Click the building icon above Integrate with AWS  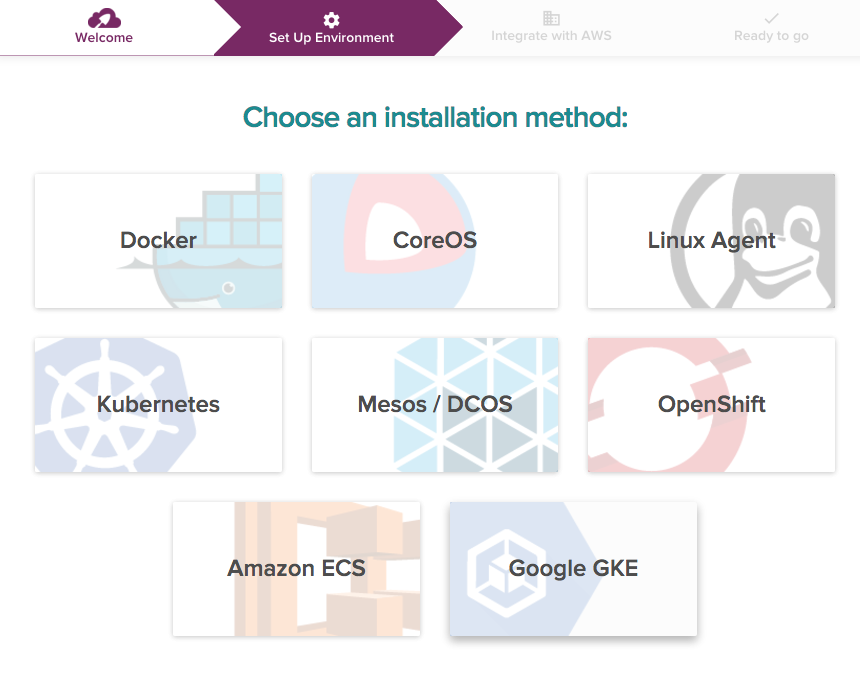[x=551, y=16]
